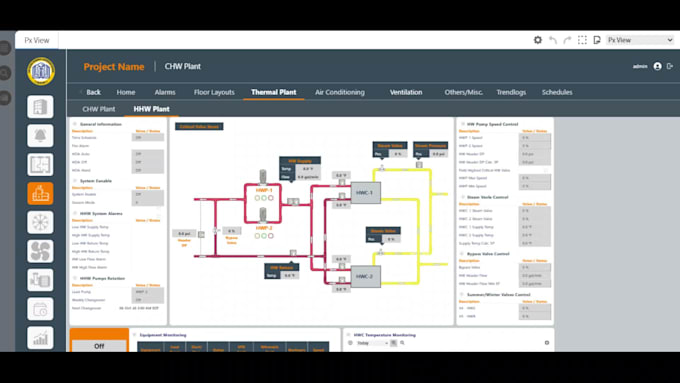Image resolution: width=680 pixels, height=383 pixels.
Task: Click the Off button at bottom left
Action: (99, 346)
